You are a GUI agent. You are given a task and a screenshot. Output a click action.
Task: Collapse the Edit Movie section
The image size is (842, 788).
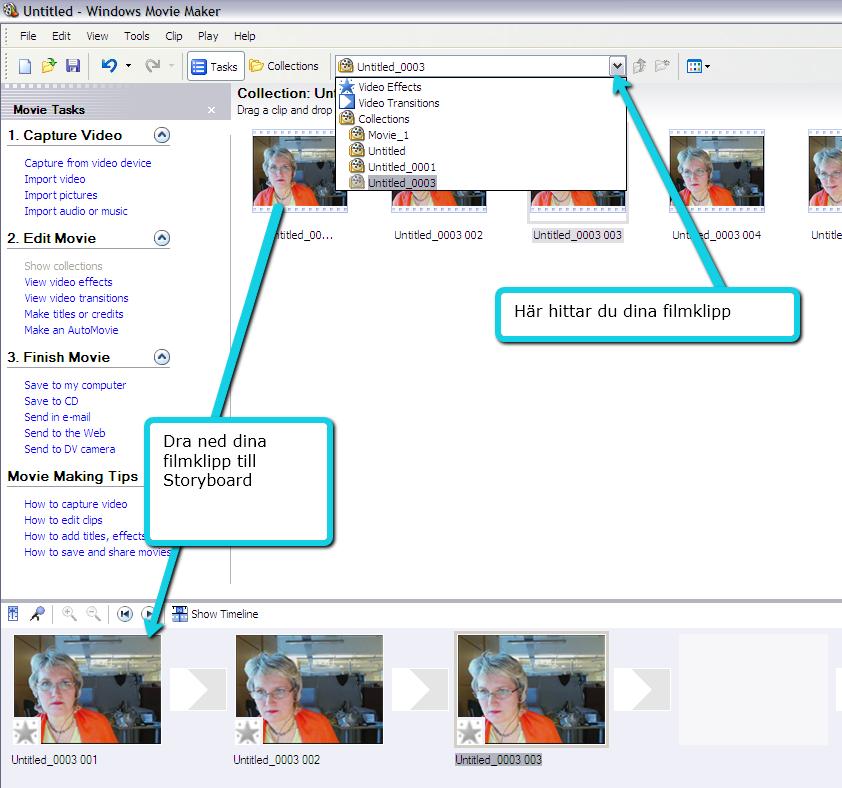(162, 238)
